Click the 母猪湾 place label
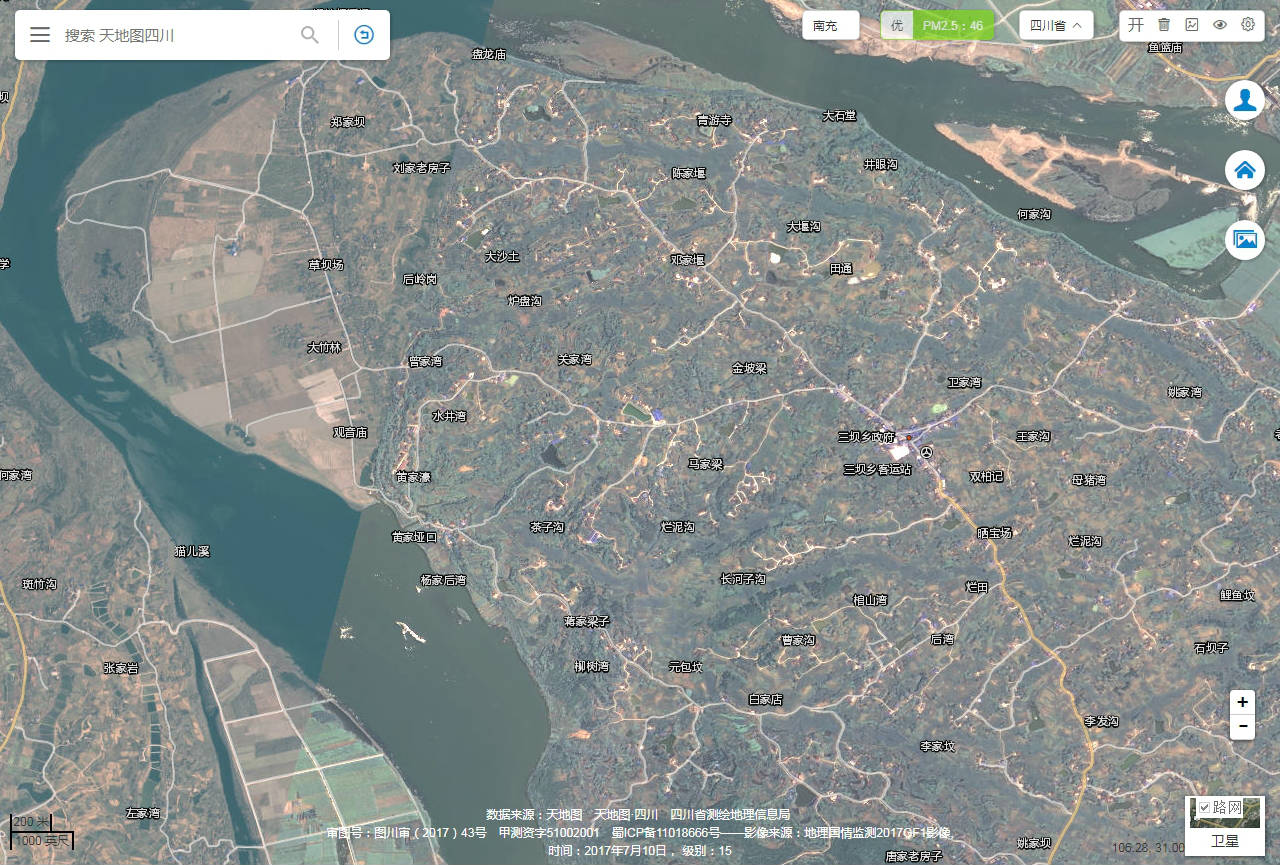This screenshot has width=1280, height=865. (1089, 480)
